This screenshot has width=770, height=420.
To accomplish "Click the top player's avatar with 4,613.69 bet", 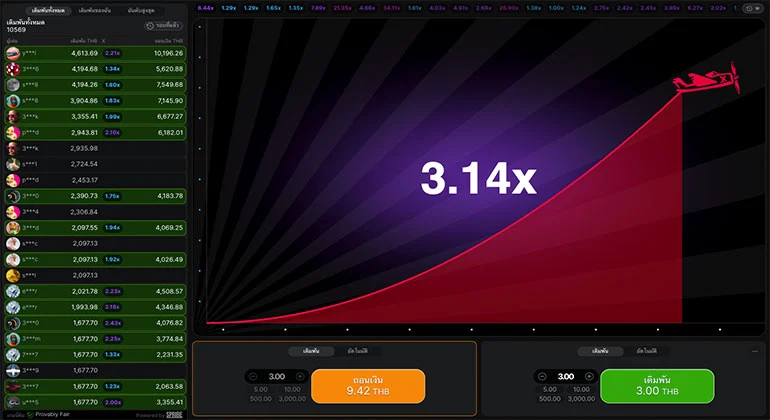I will click(12, 52).
